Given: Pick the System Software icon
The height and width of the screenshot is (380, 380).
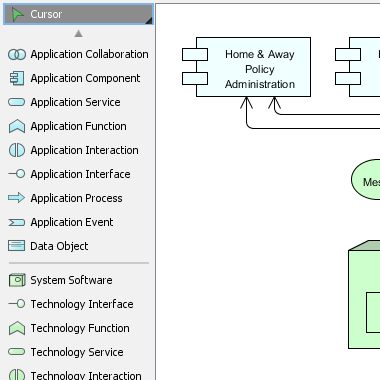Looking at the screenshot, I should (17, 280).
